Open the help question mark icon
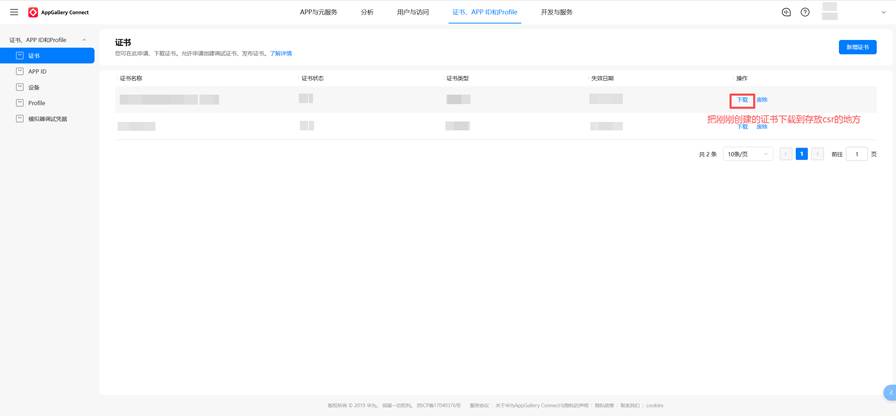This screenshot has width=896, height=416. pyautogui.click(x=805, y=12)
